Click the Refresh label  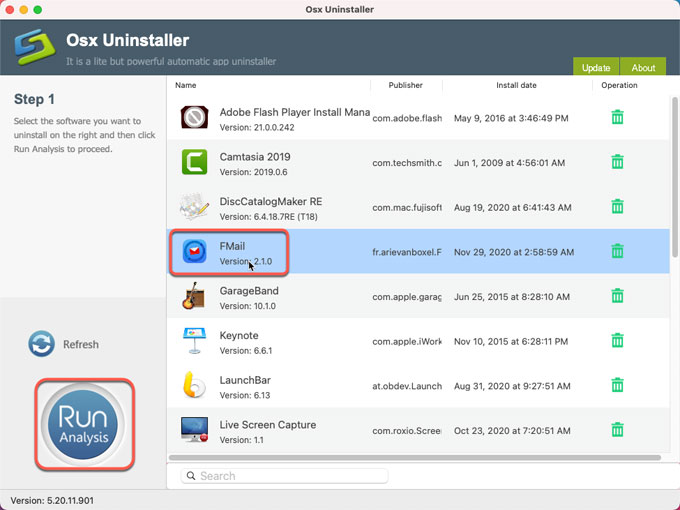[81, 344]
